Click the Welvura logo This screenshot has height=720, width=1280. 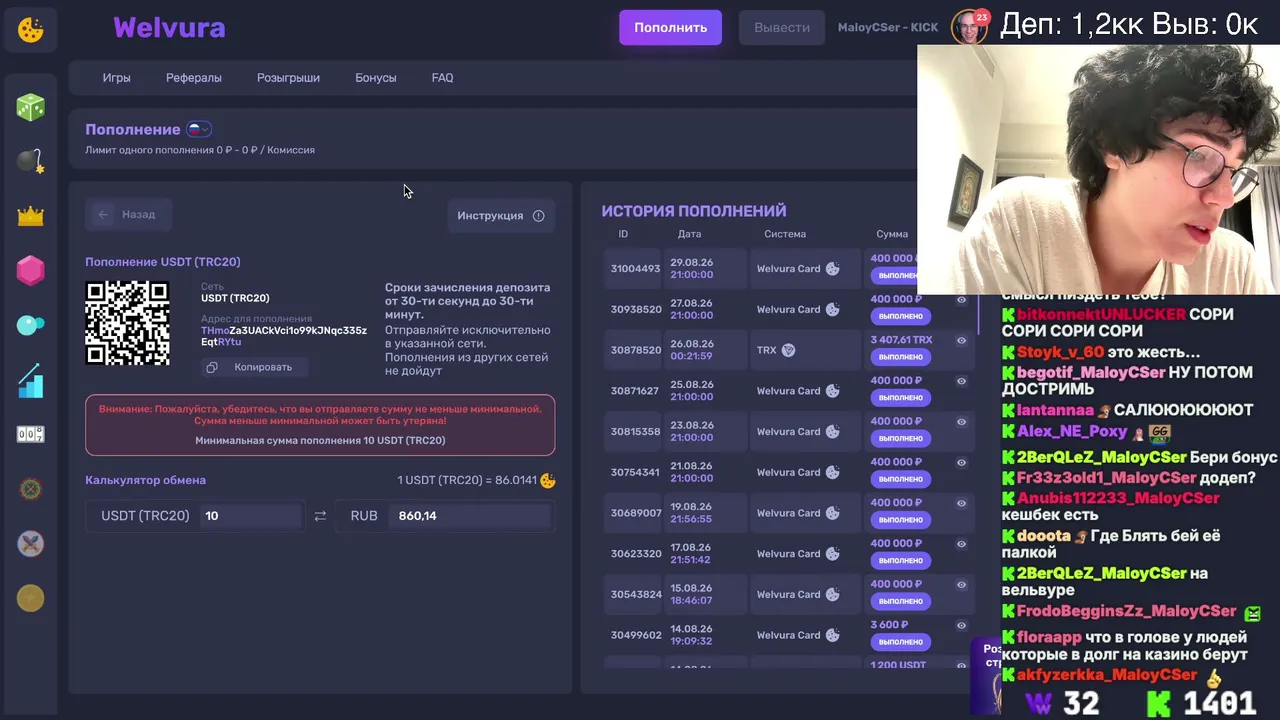click(169, 27)
